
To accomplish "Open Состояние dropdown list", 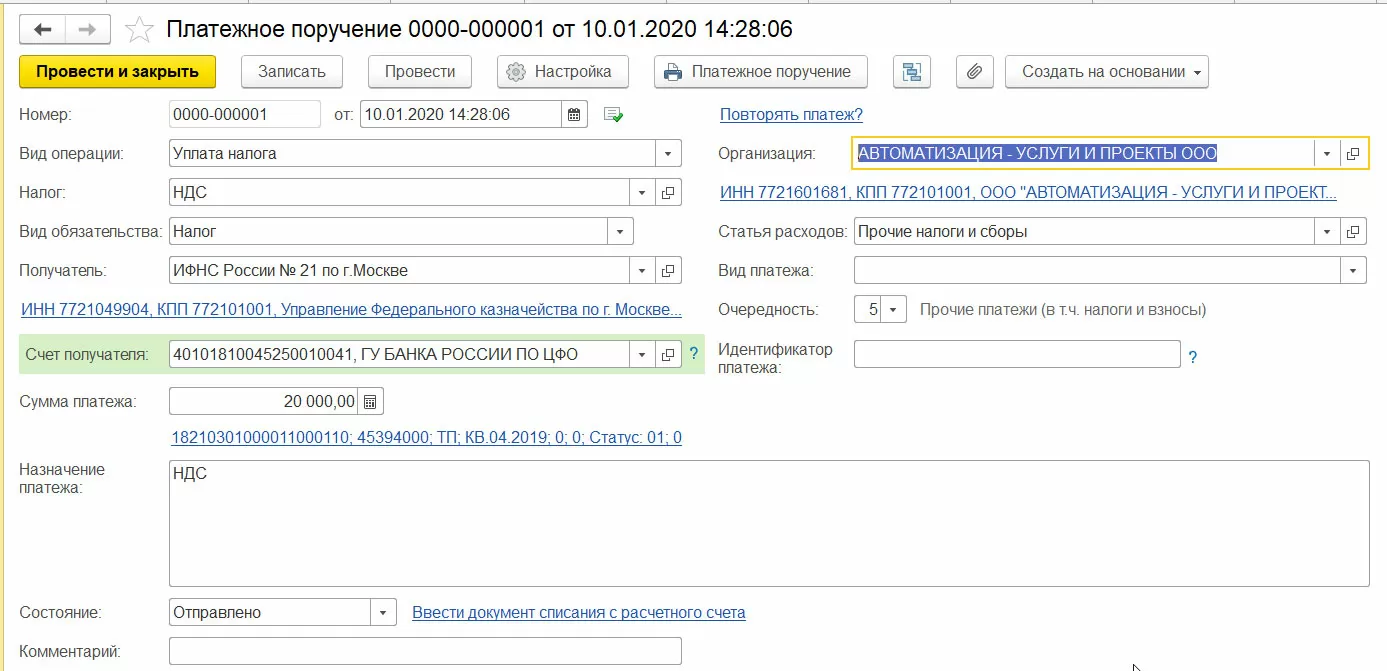I will coord(383,613).
